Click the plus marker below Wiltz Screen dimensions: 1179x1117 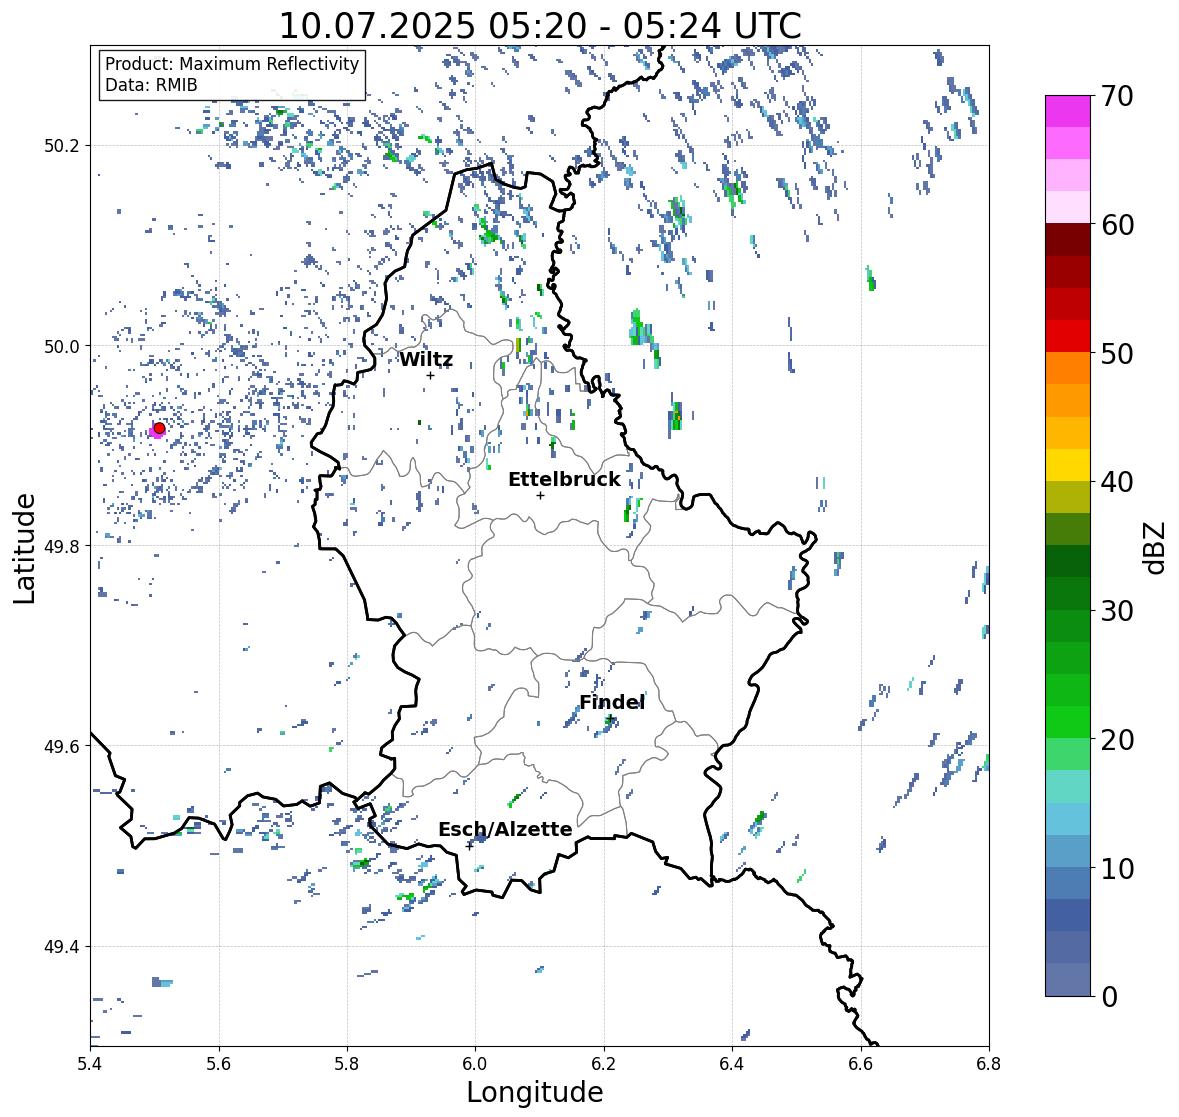(430, 375)
